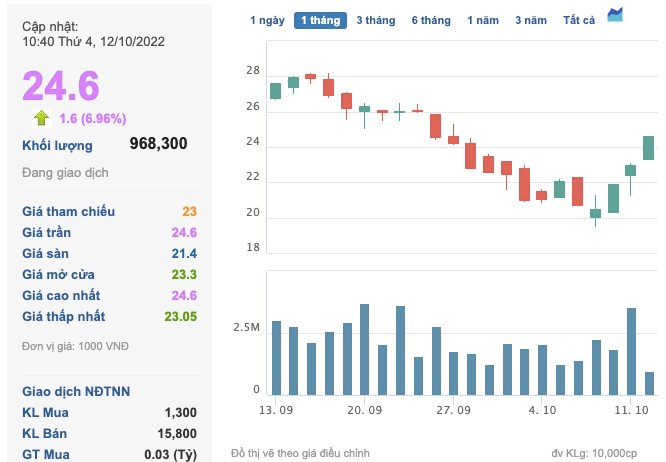The image size is (666, 462).
Task: Click the green up-arrow price change icon
Action: coord(42,118)
